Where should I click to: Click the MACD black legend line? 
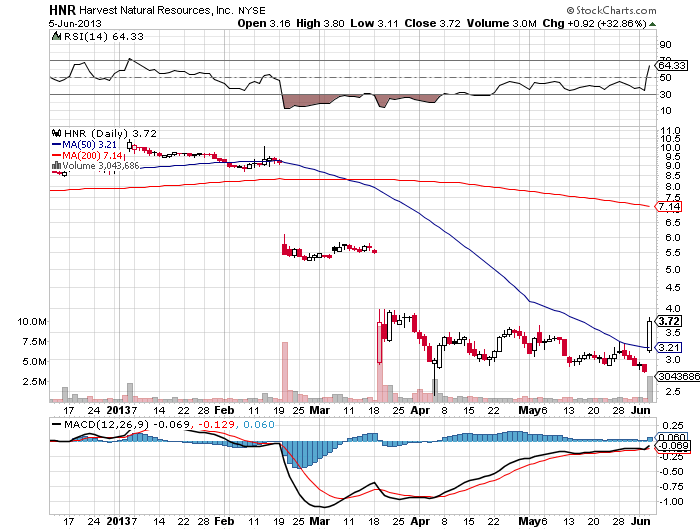click(x=57, y=424)
